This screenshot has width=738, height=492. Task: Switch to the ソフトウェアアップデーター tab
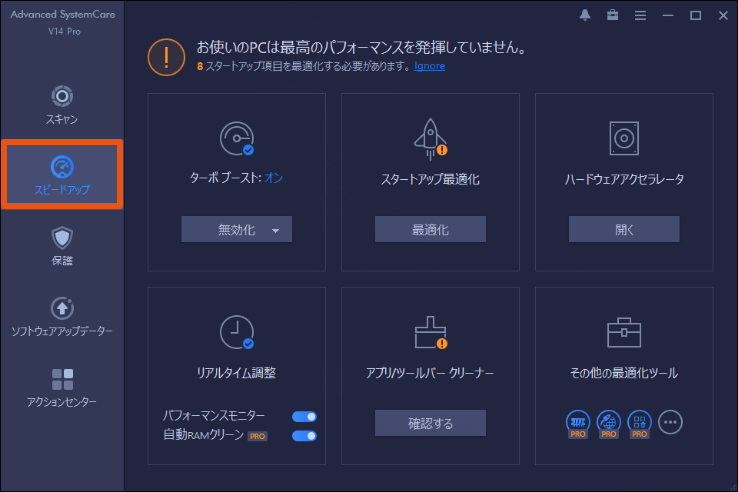coord(62,317)
